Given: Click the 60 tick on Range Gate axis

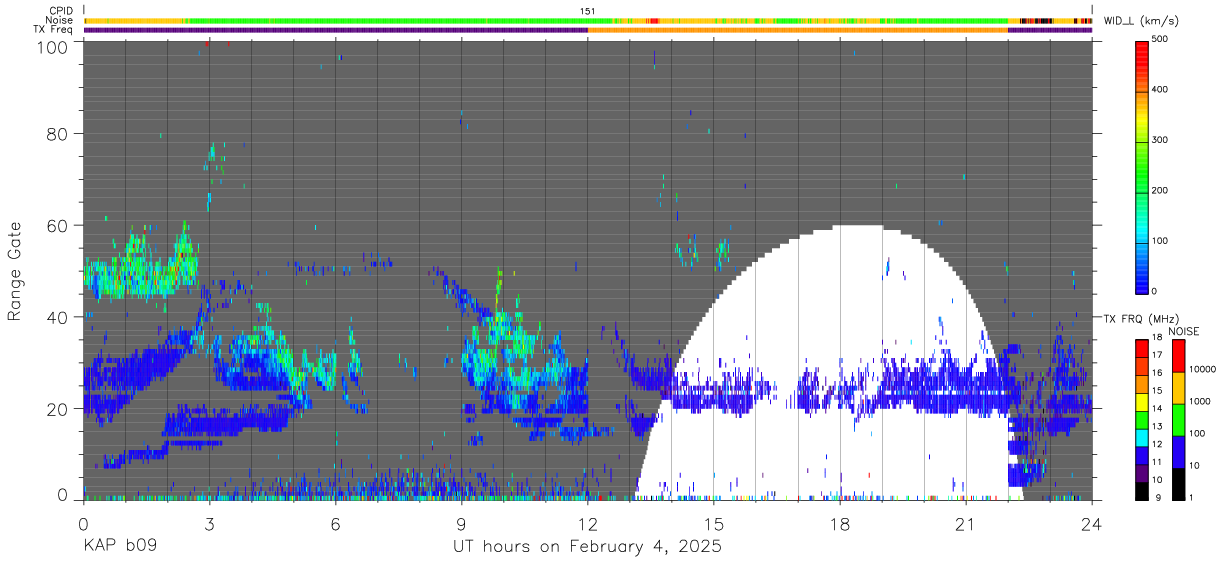Looking at the screenshot, I should 58,225.
